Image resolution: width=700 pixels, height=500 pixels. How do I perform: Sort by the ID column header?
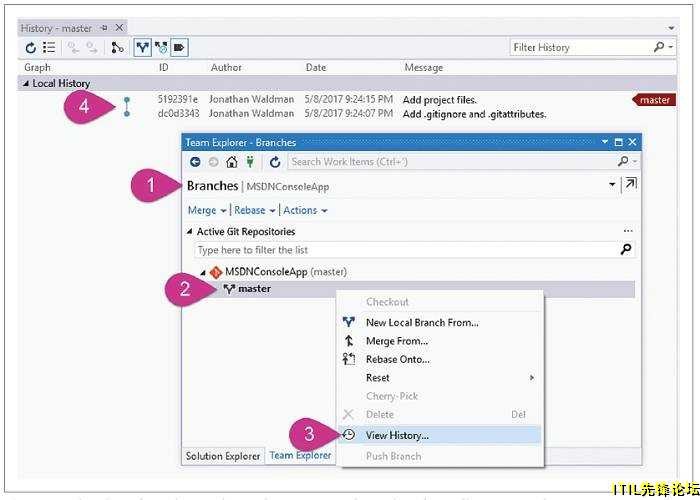coord(163,67)
